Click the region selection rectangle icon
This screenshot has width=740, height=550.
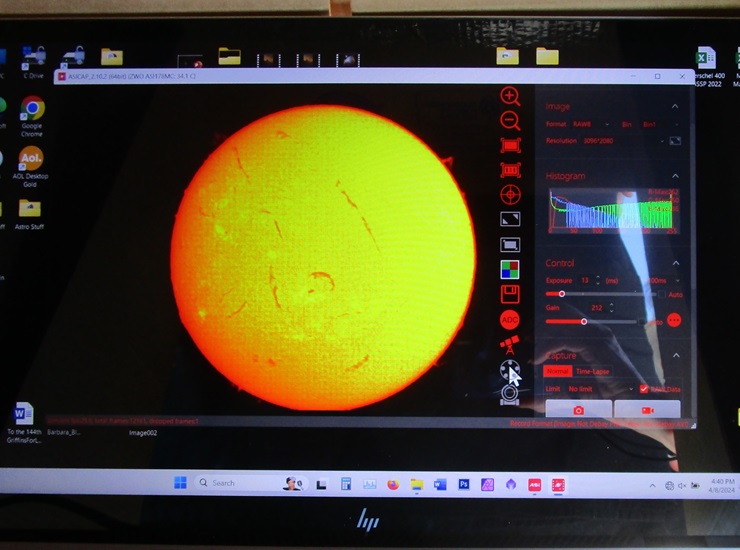[x=510, y=245]
